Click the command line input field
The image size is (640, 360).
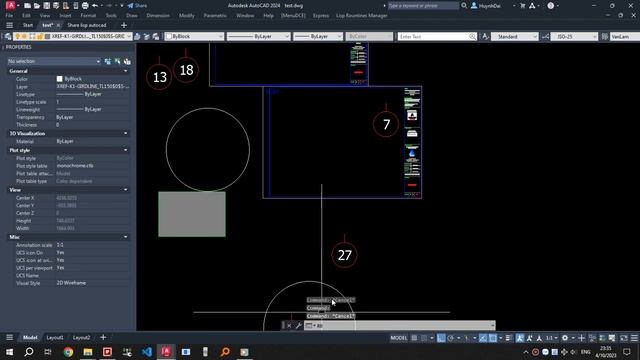tap(400, 325)
